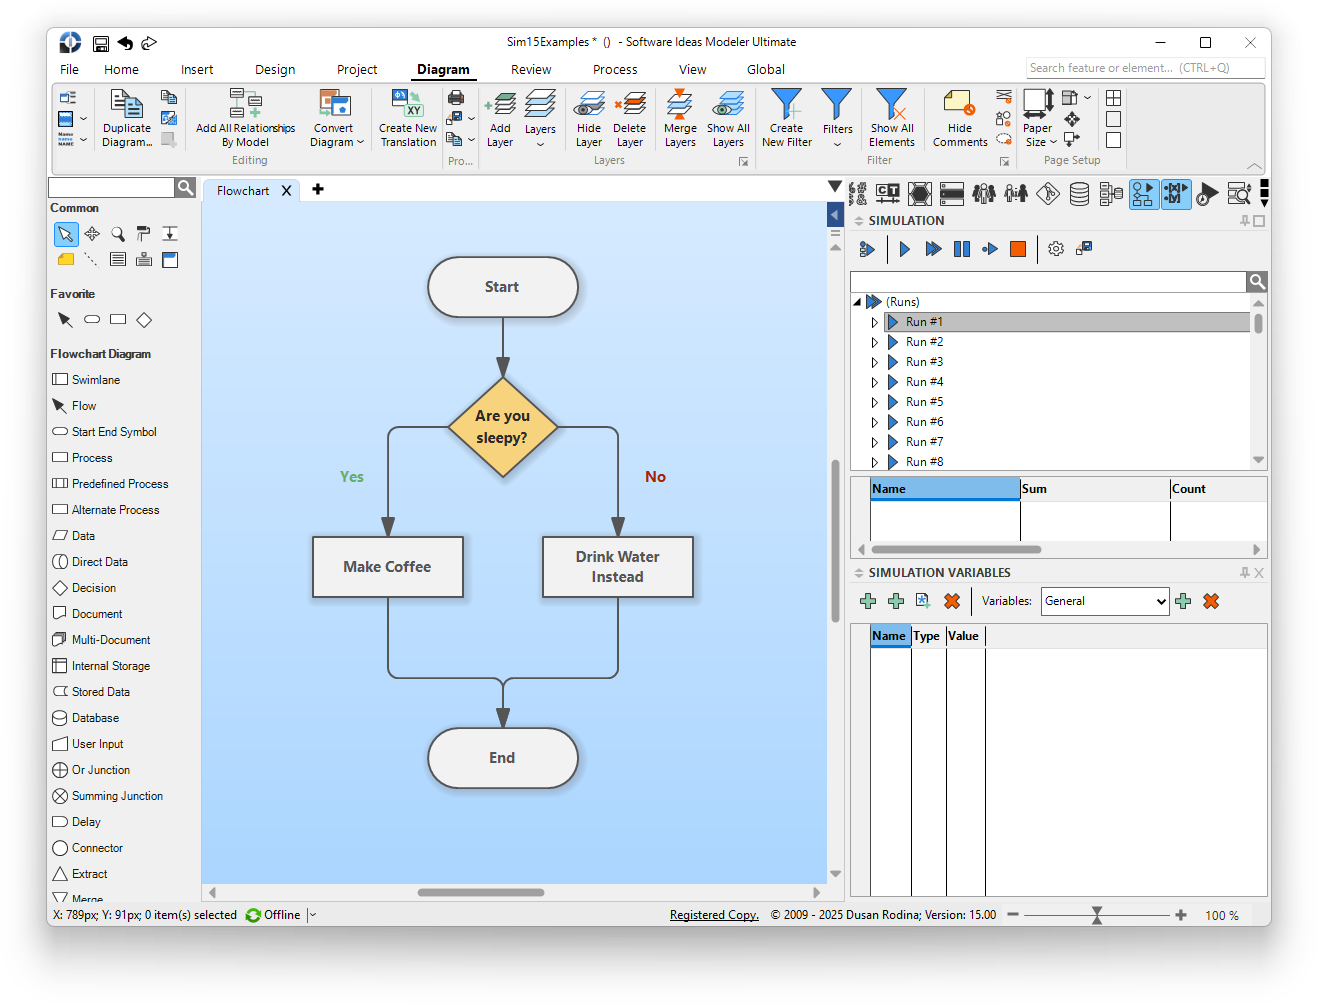Click the save icon in title bar
This screenshot has width=1317, height=1006.
coord(101,43)
